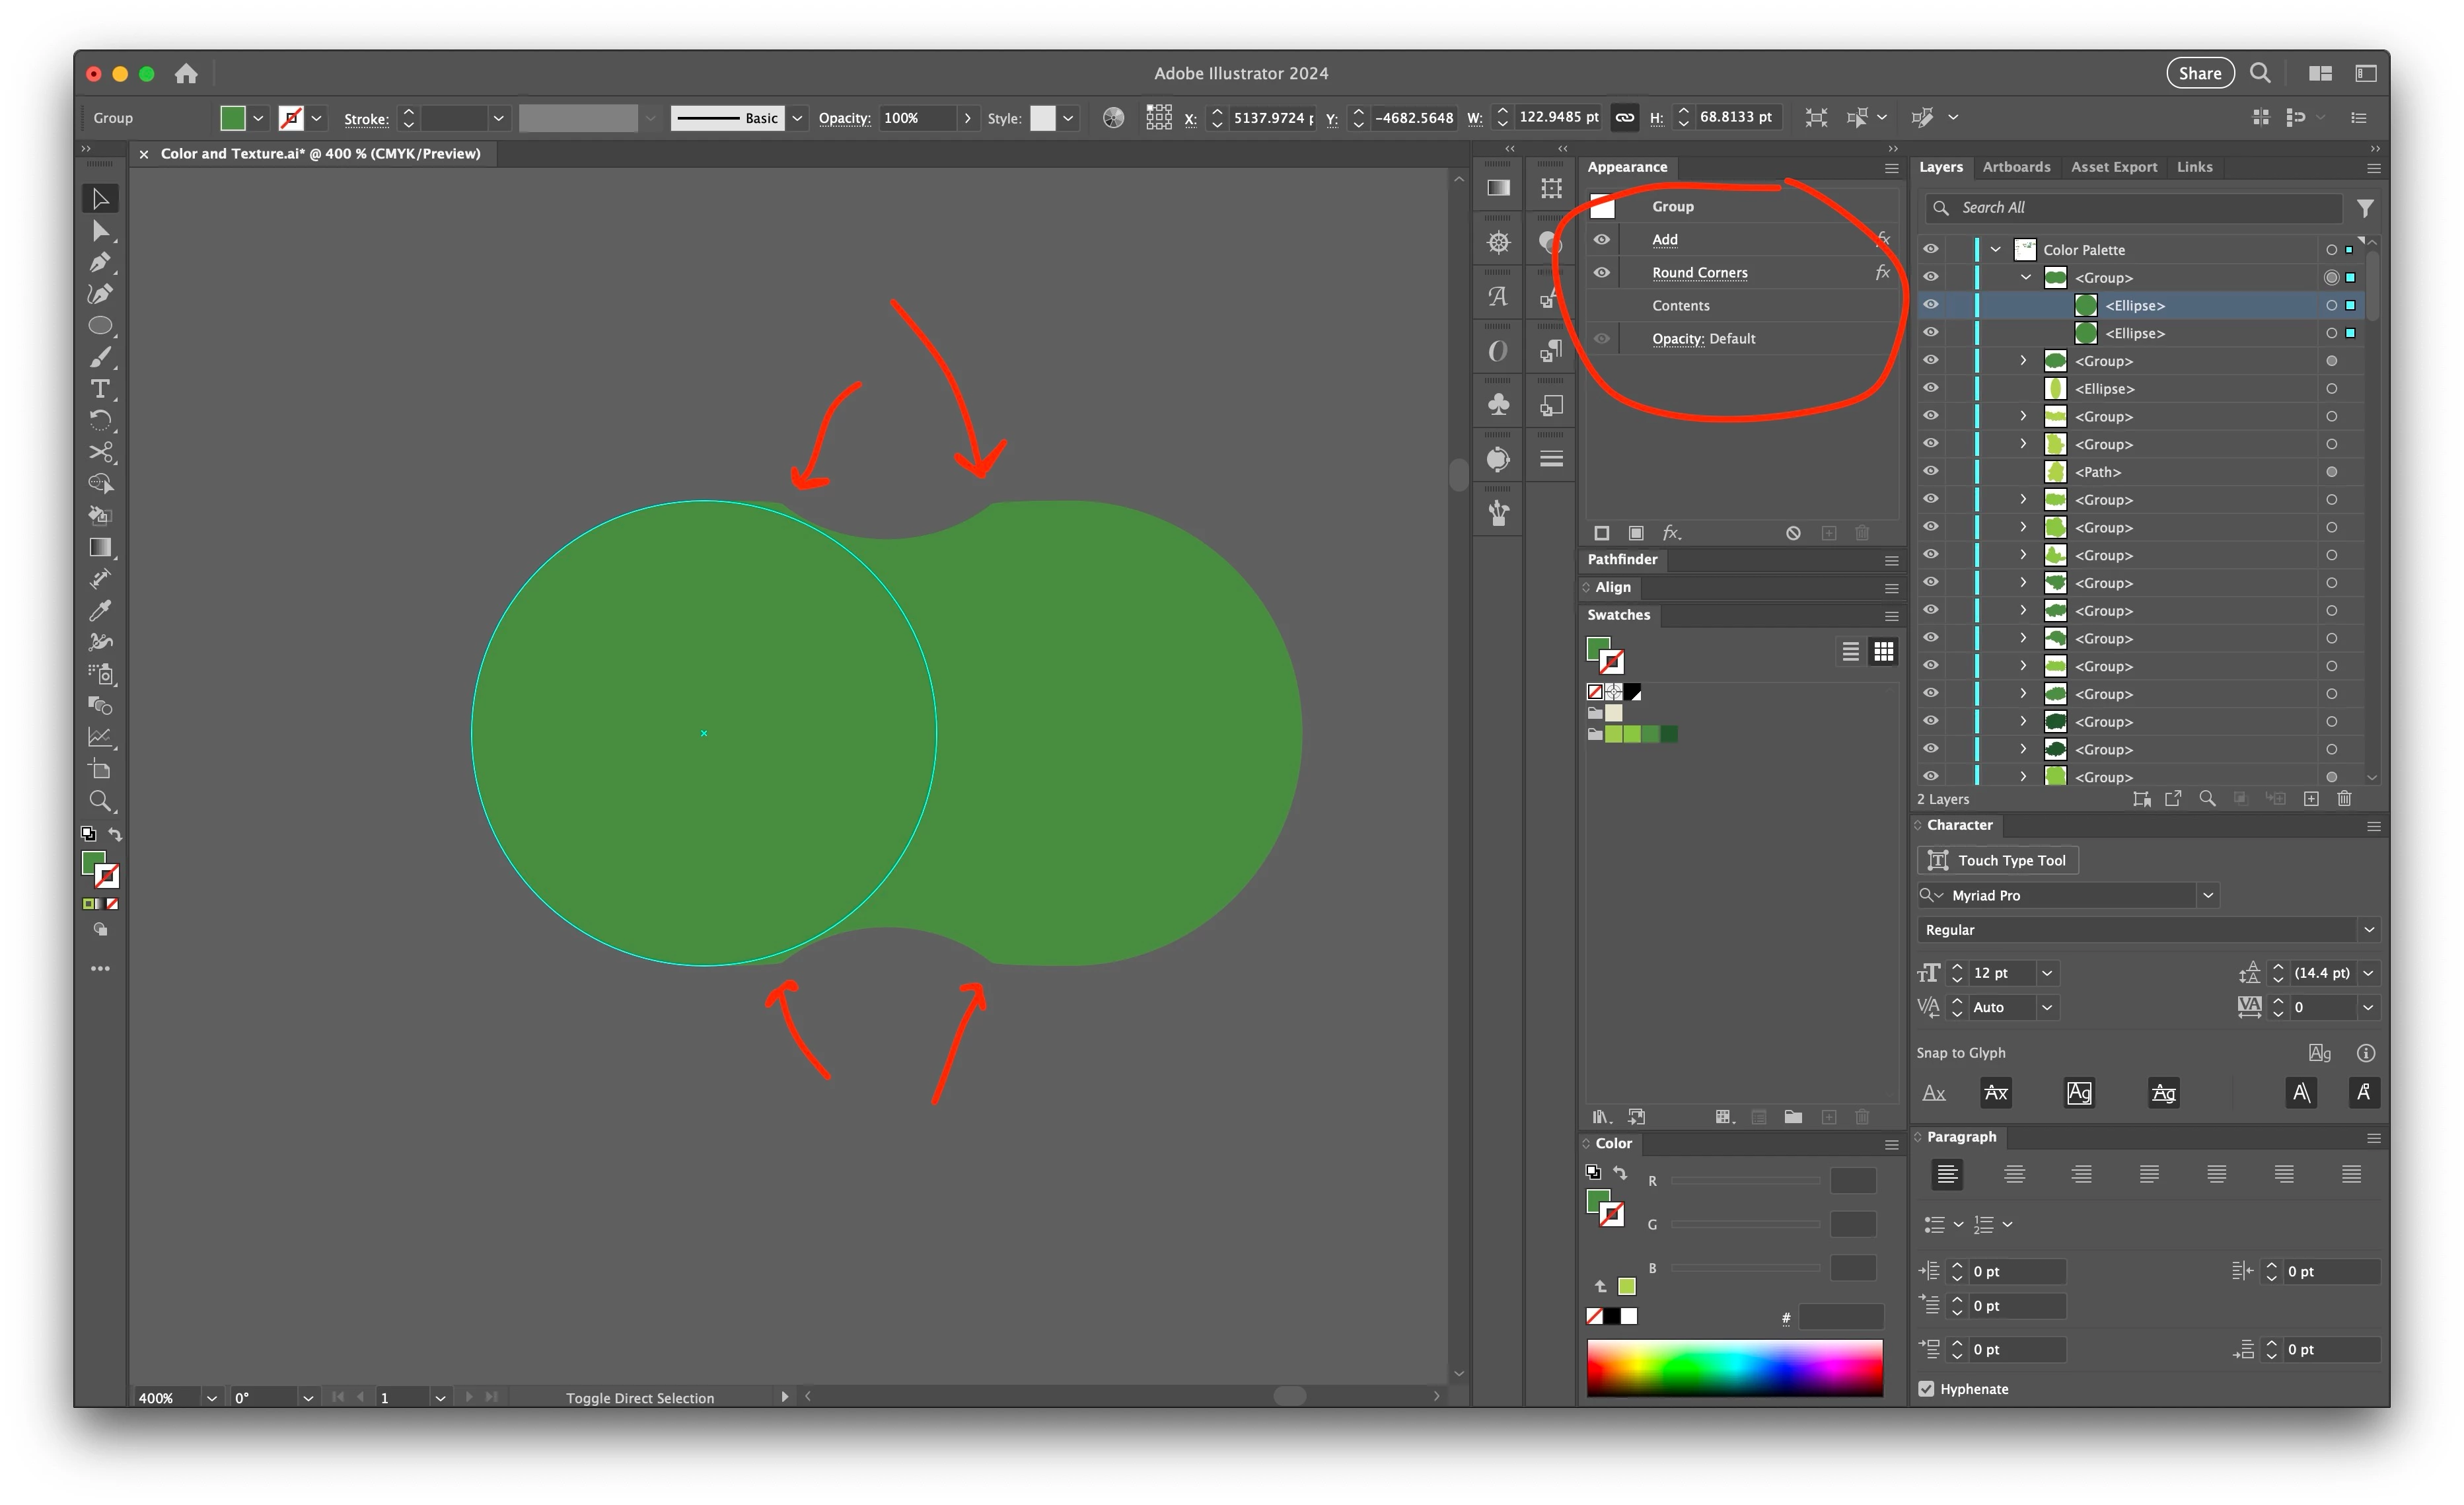Screen dimensions: 2464x1505
Task: Click the Home icon
Action: point(186,73)
